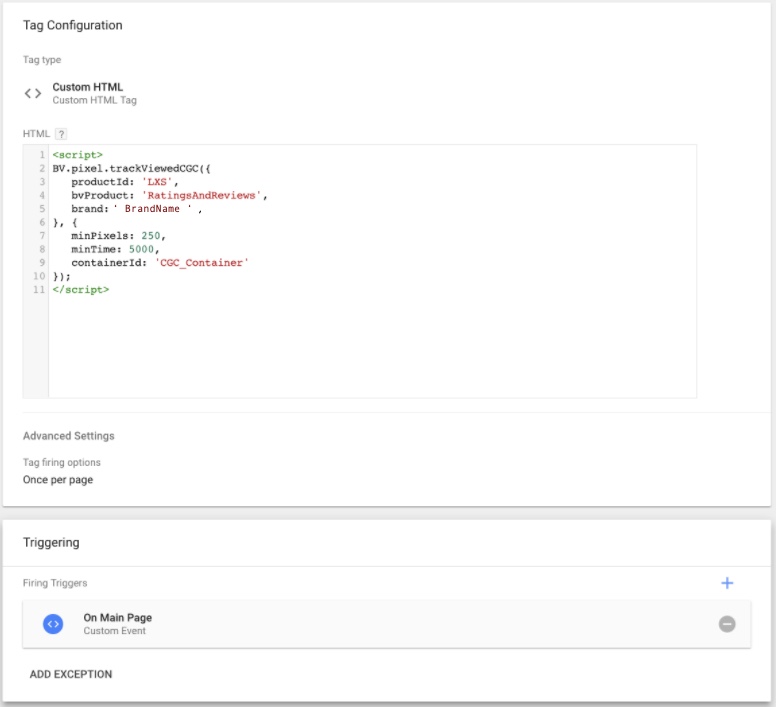The image size is (776, 707).
Task: Click the '}, {' code on line 6
Action: pyautogui.click(x=65, y=222)
